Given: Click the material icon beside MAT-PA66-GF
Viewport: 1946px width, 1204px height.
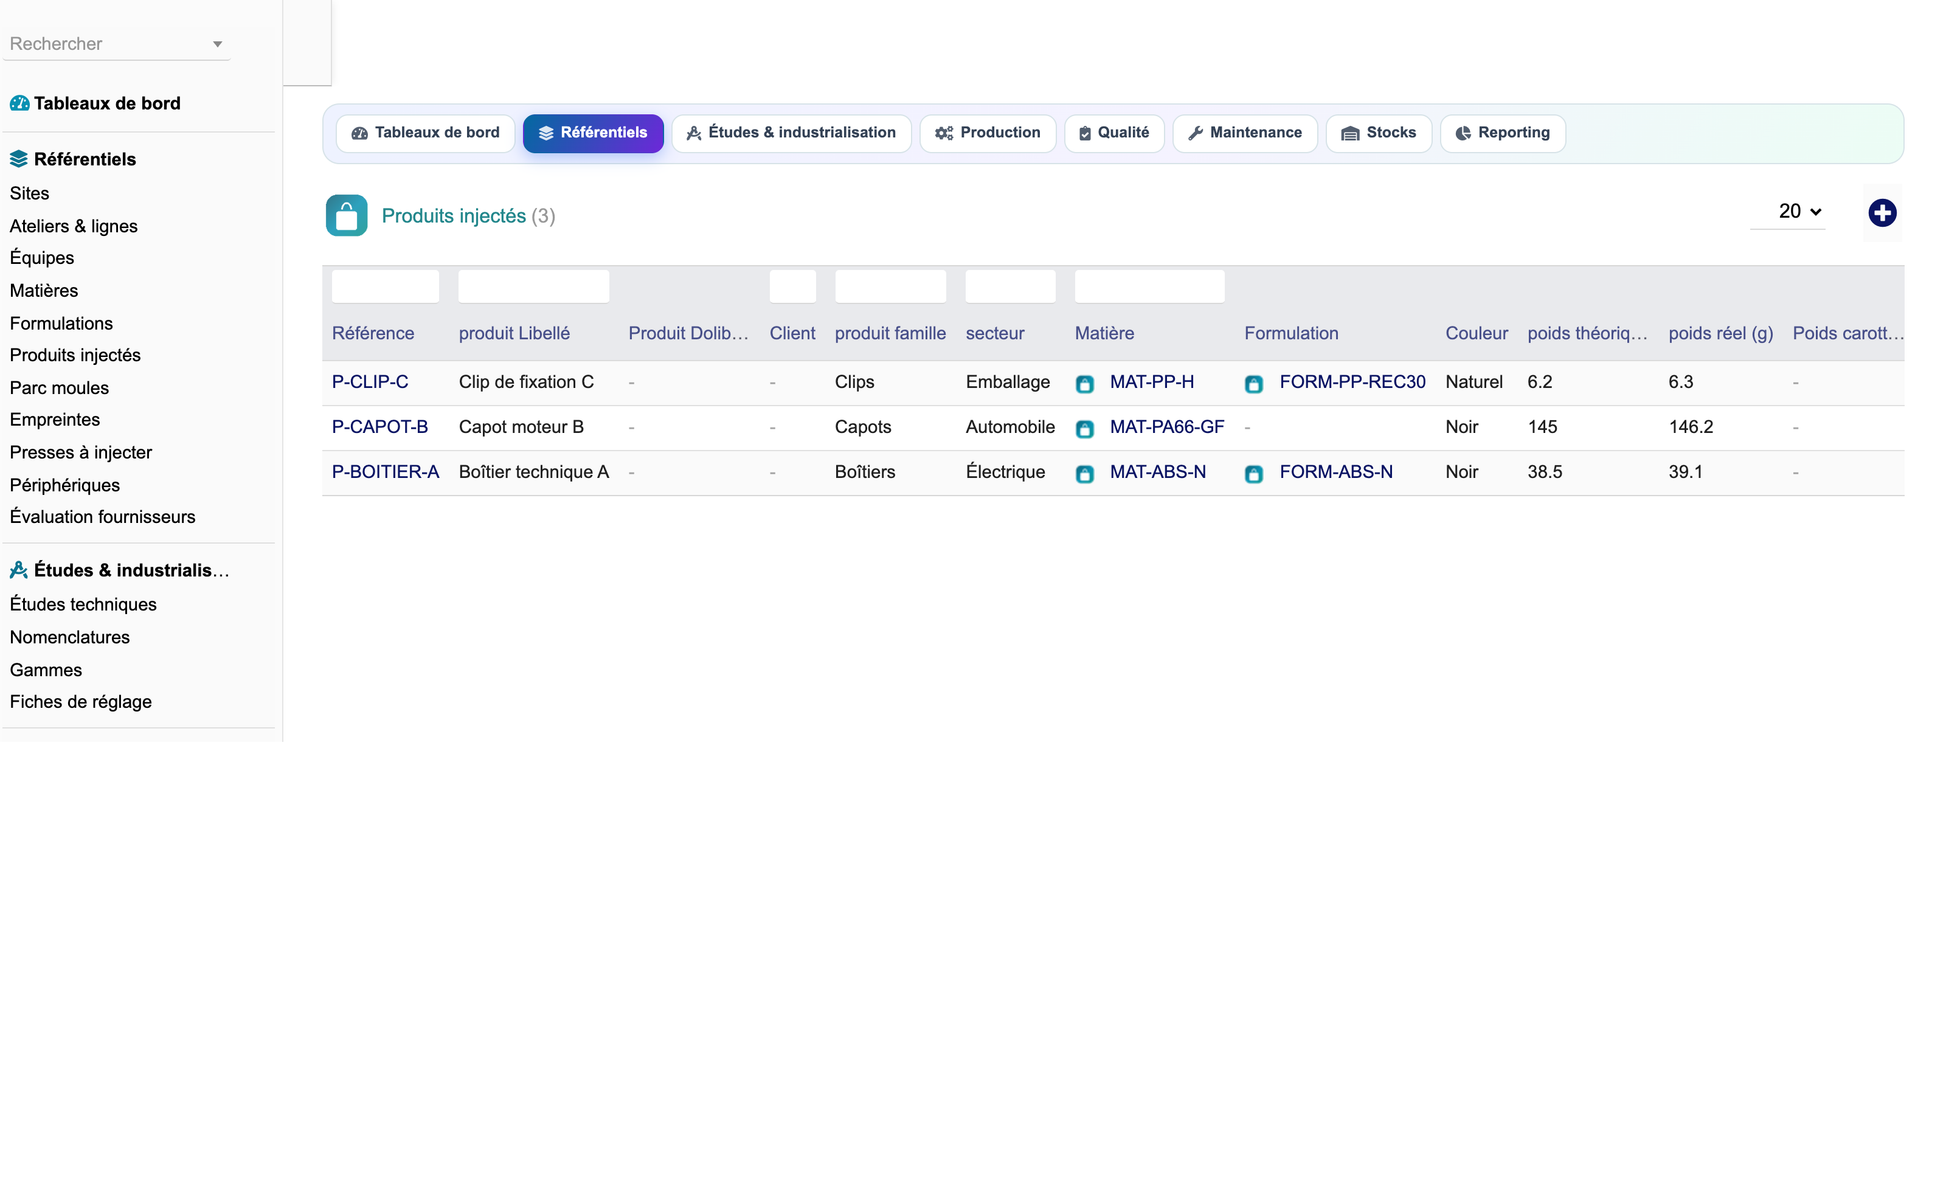Looking at the screenshot, I should coord(1084,429).
